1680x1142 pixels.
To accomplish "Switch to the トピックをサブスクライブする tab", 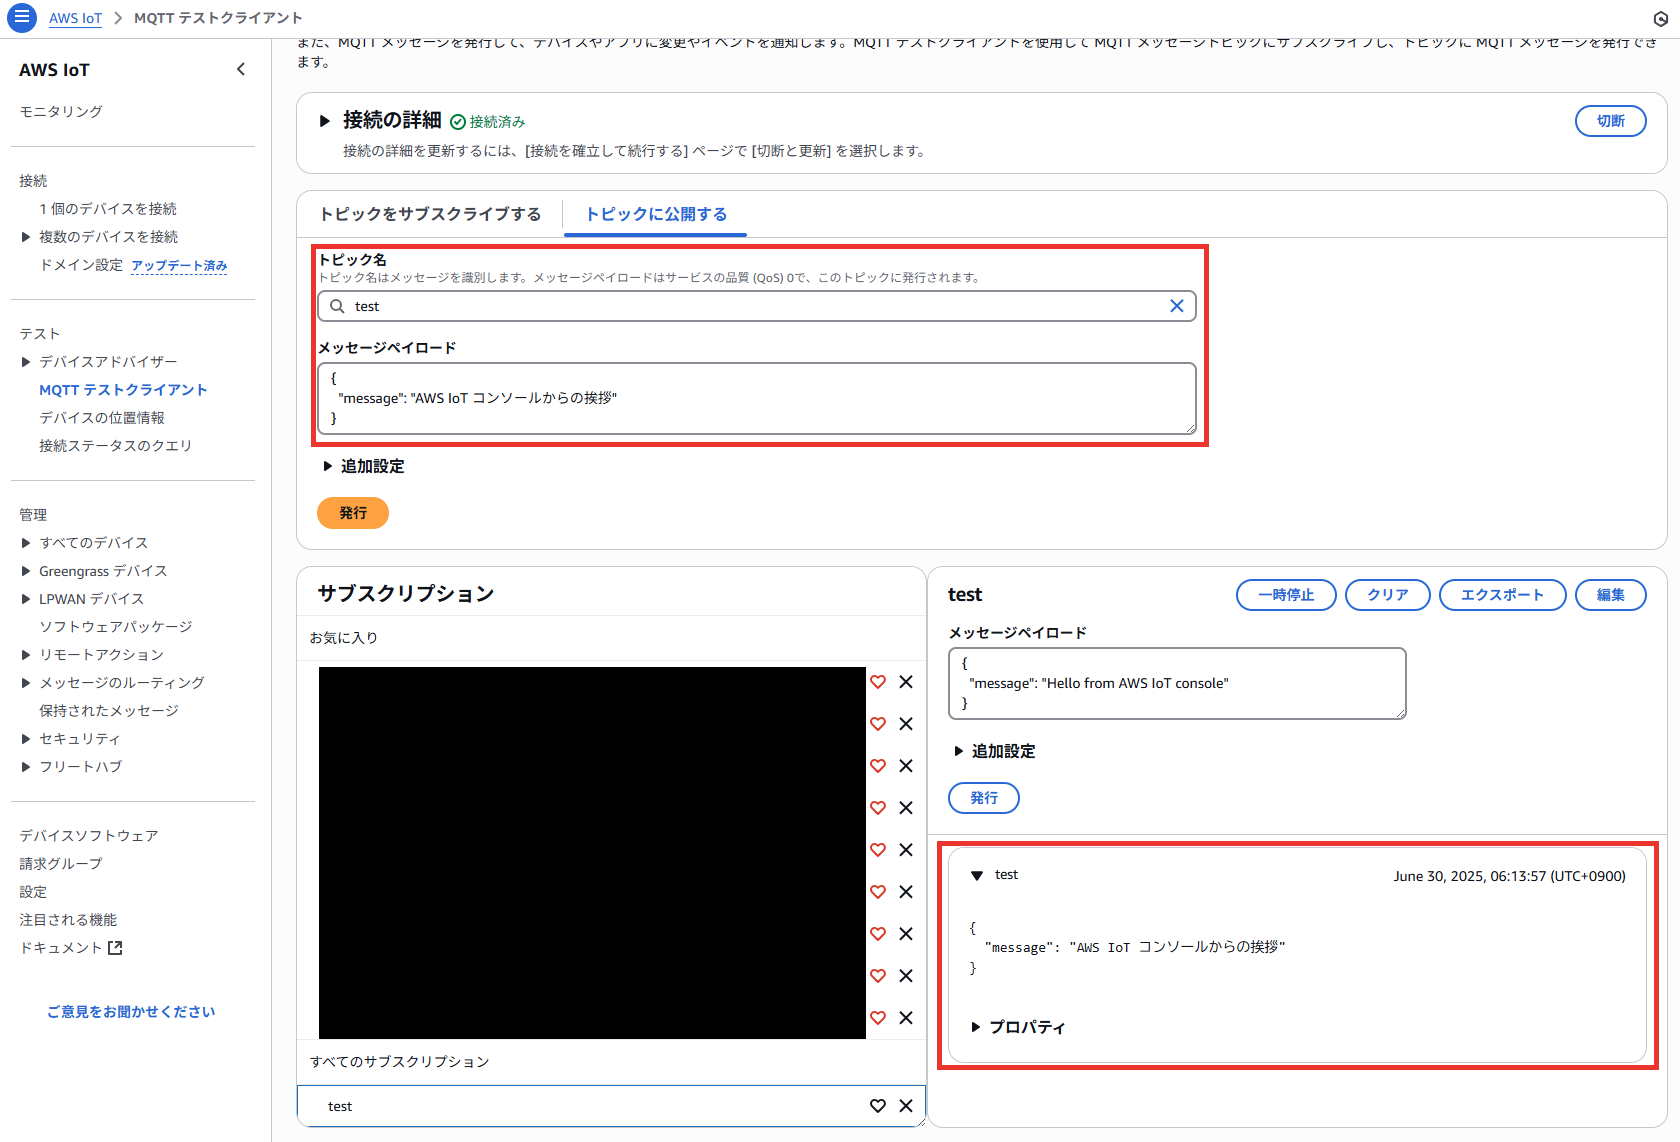I will click(x=430, y=214).
